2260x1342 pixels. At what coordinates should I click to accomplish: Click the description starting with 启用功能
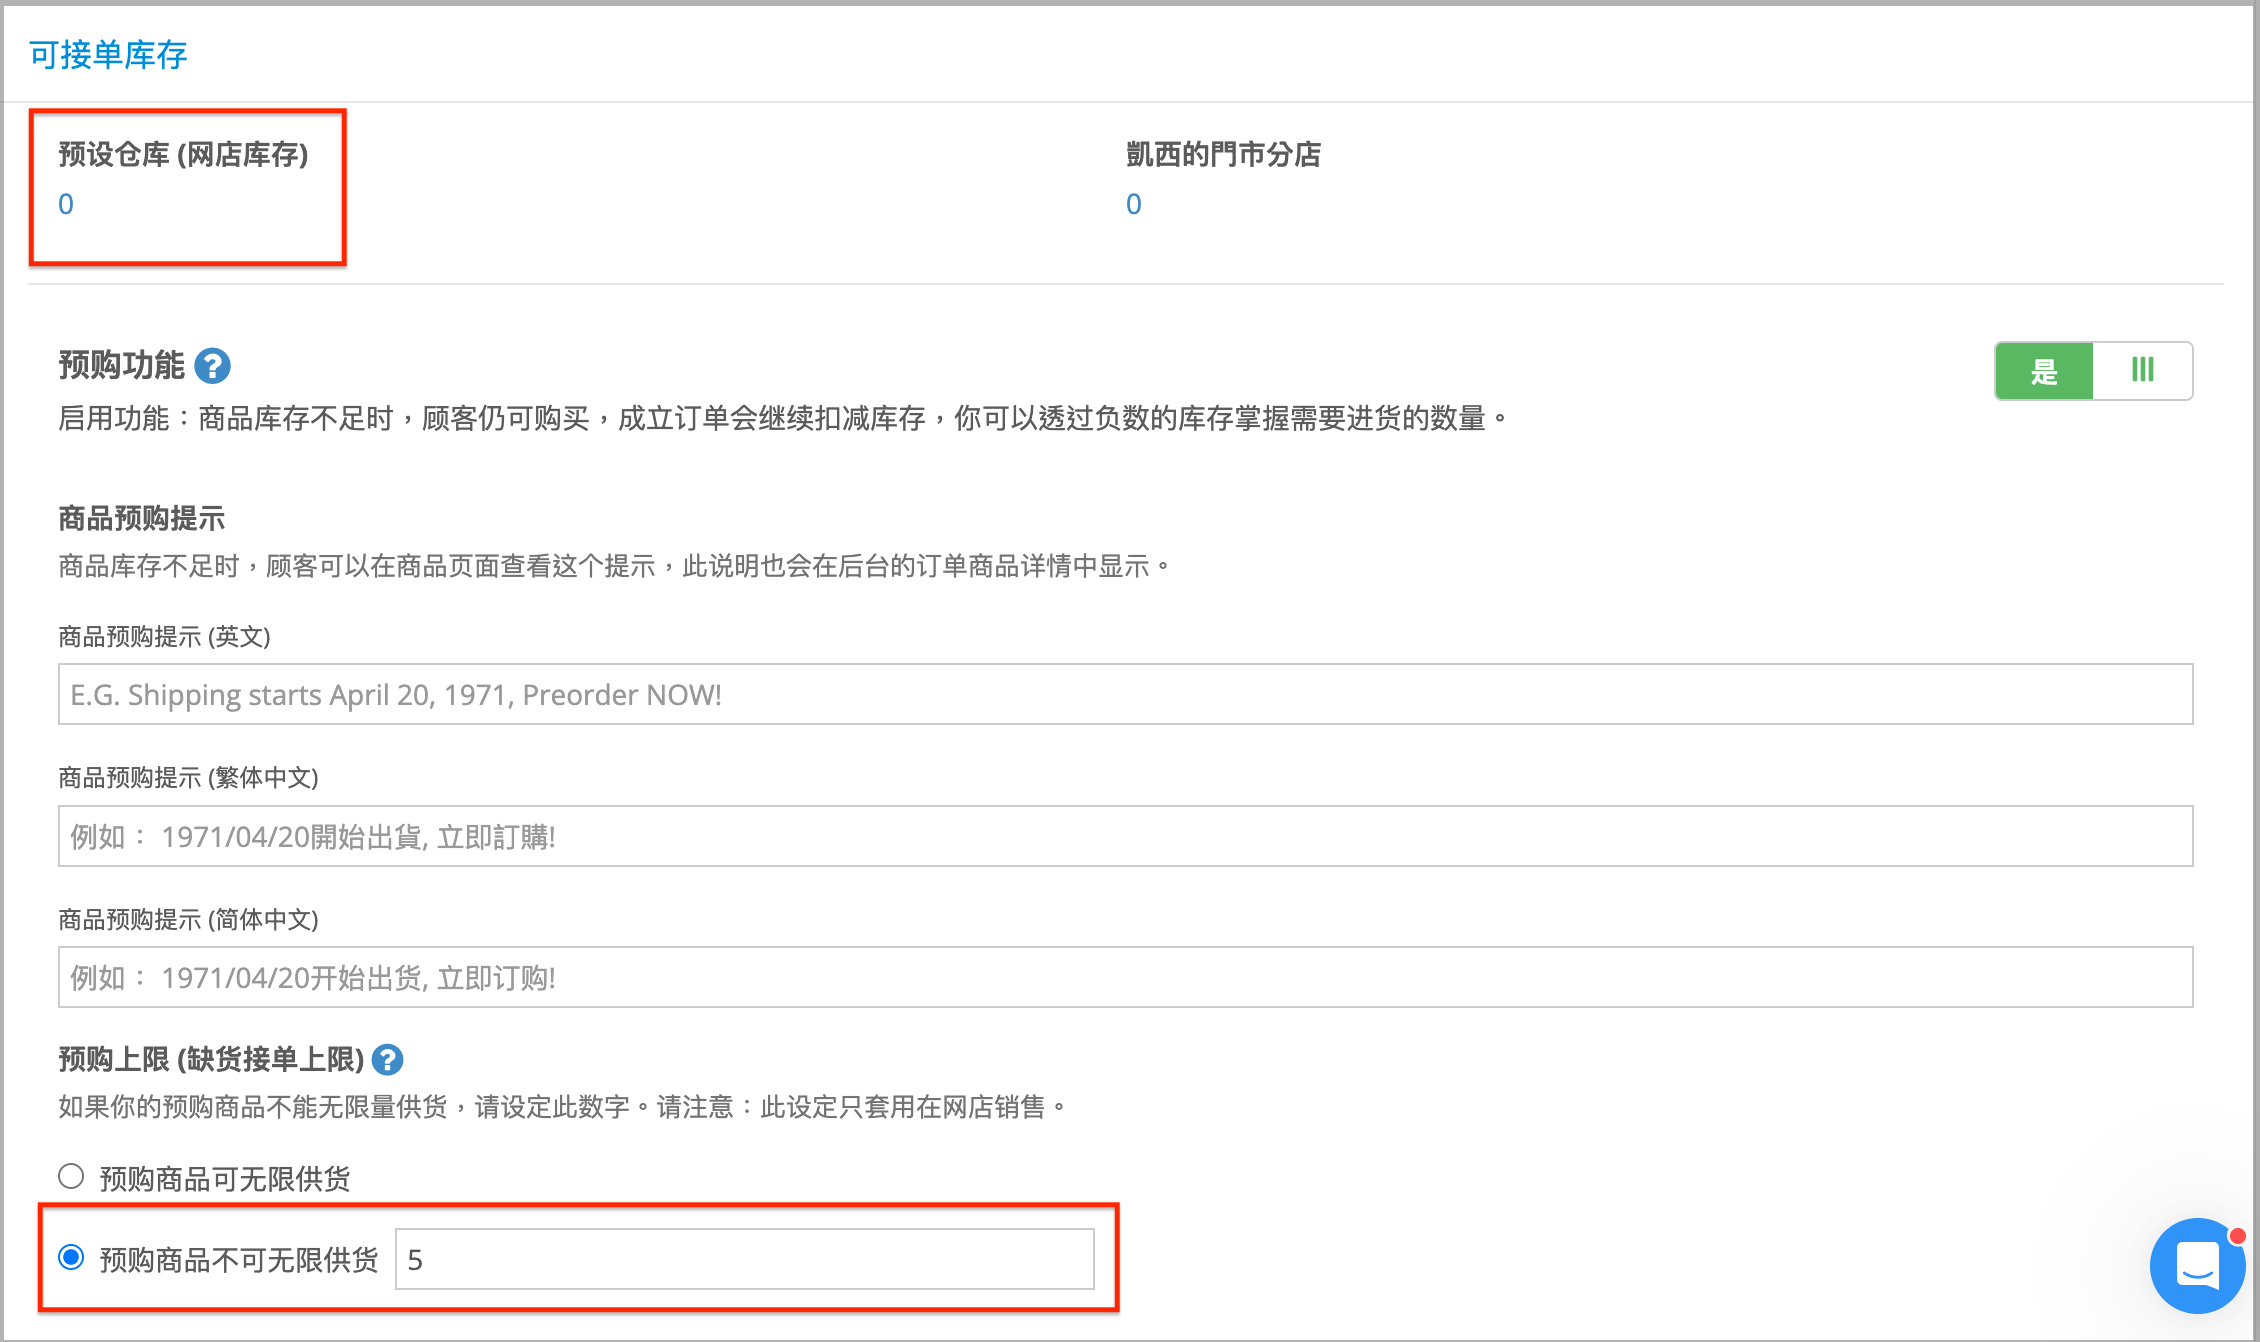[783, 418]
